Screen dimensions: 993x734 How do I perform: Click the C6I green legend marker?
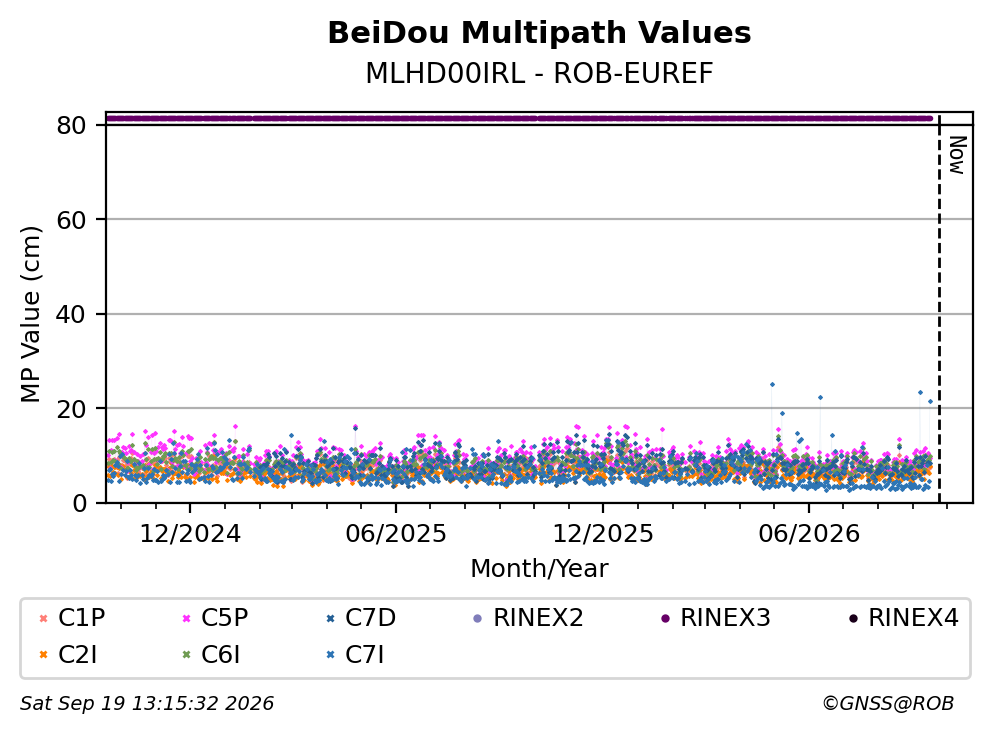pos(186,655)
